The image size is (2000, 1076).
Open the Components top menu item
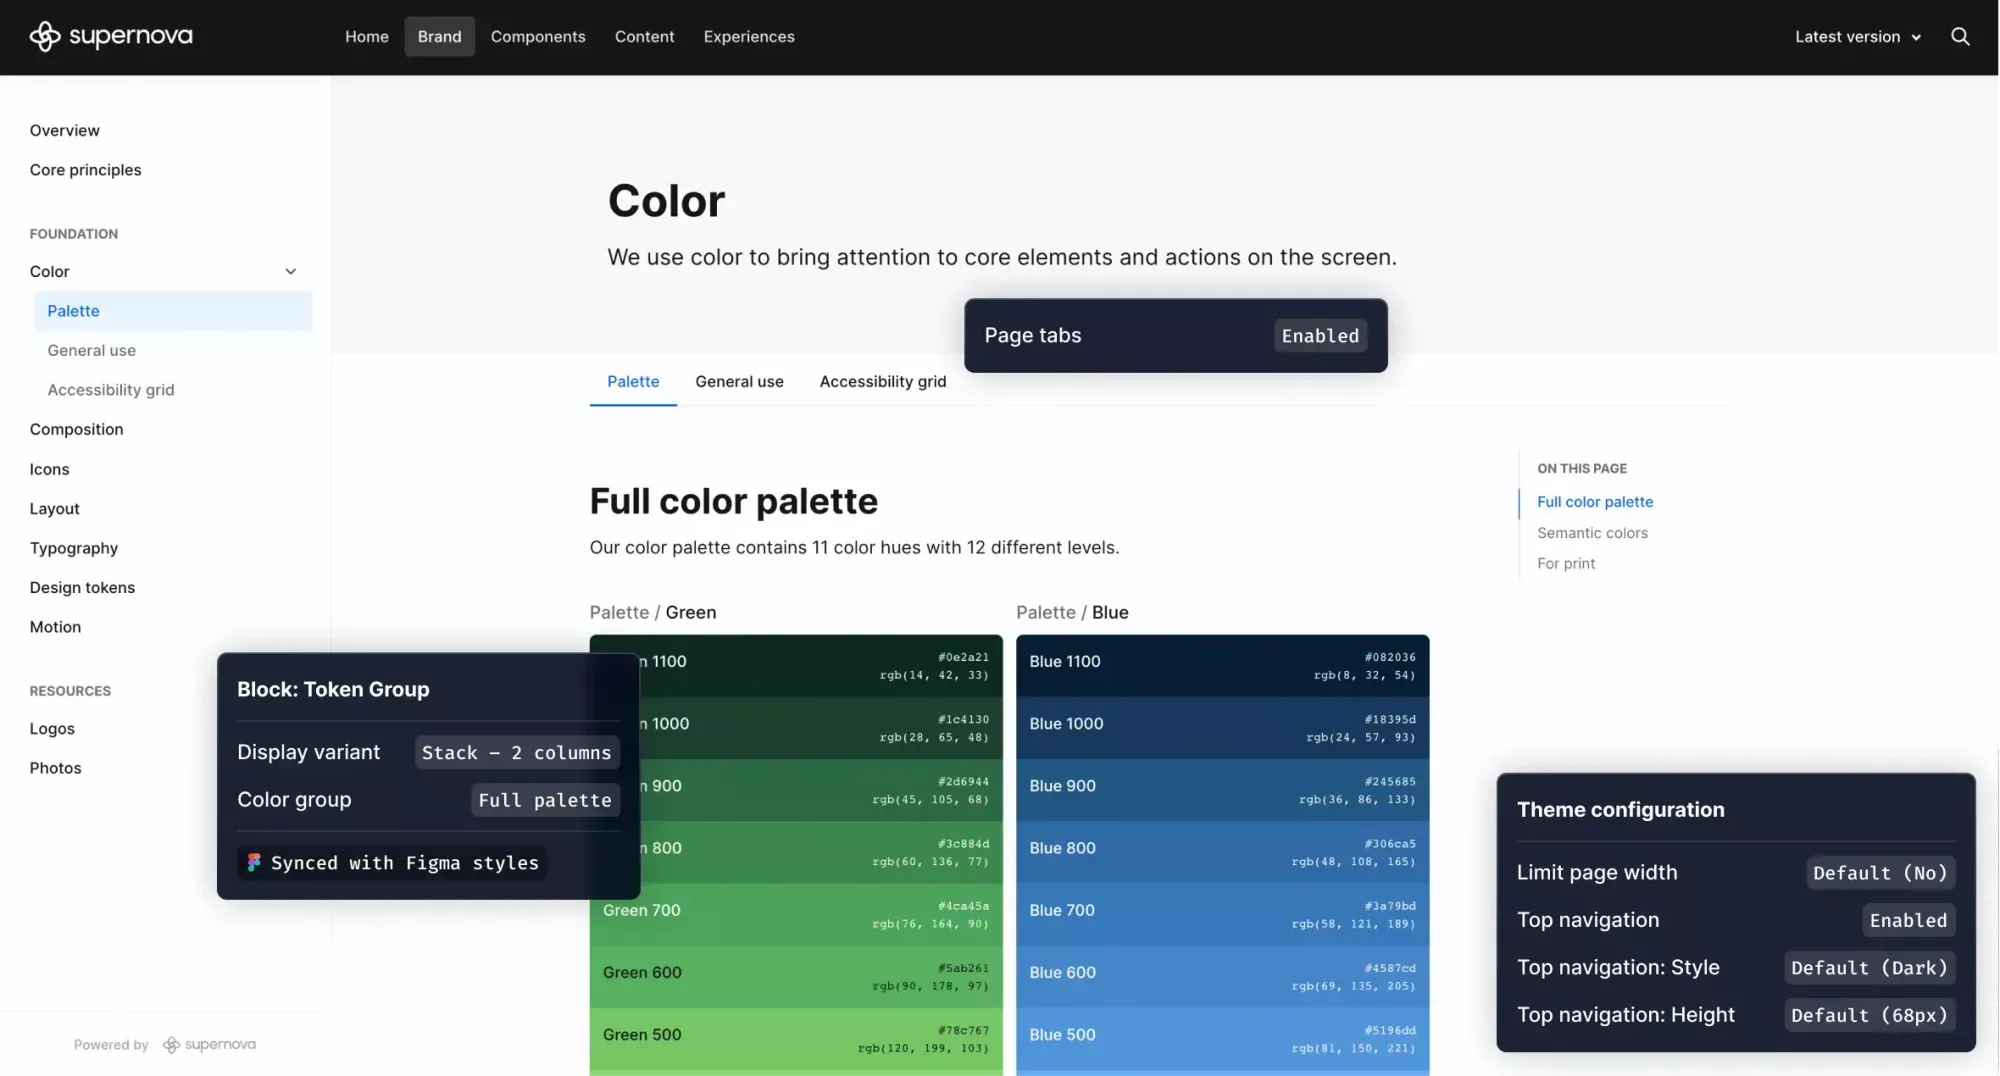point(538,37)
